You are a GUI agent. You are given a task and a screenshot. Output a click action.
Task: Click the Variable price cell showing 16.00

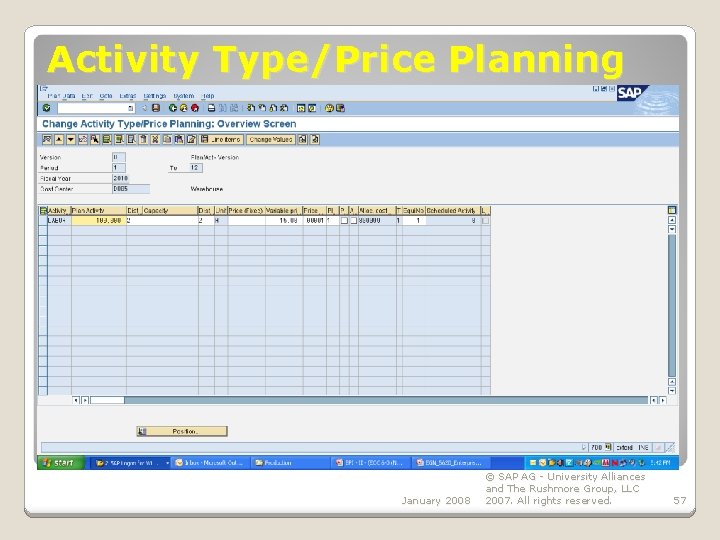[x=284, y=221]
